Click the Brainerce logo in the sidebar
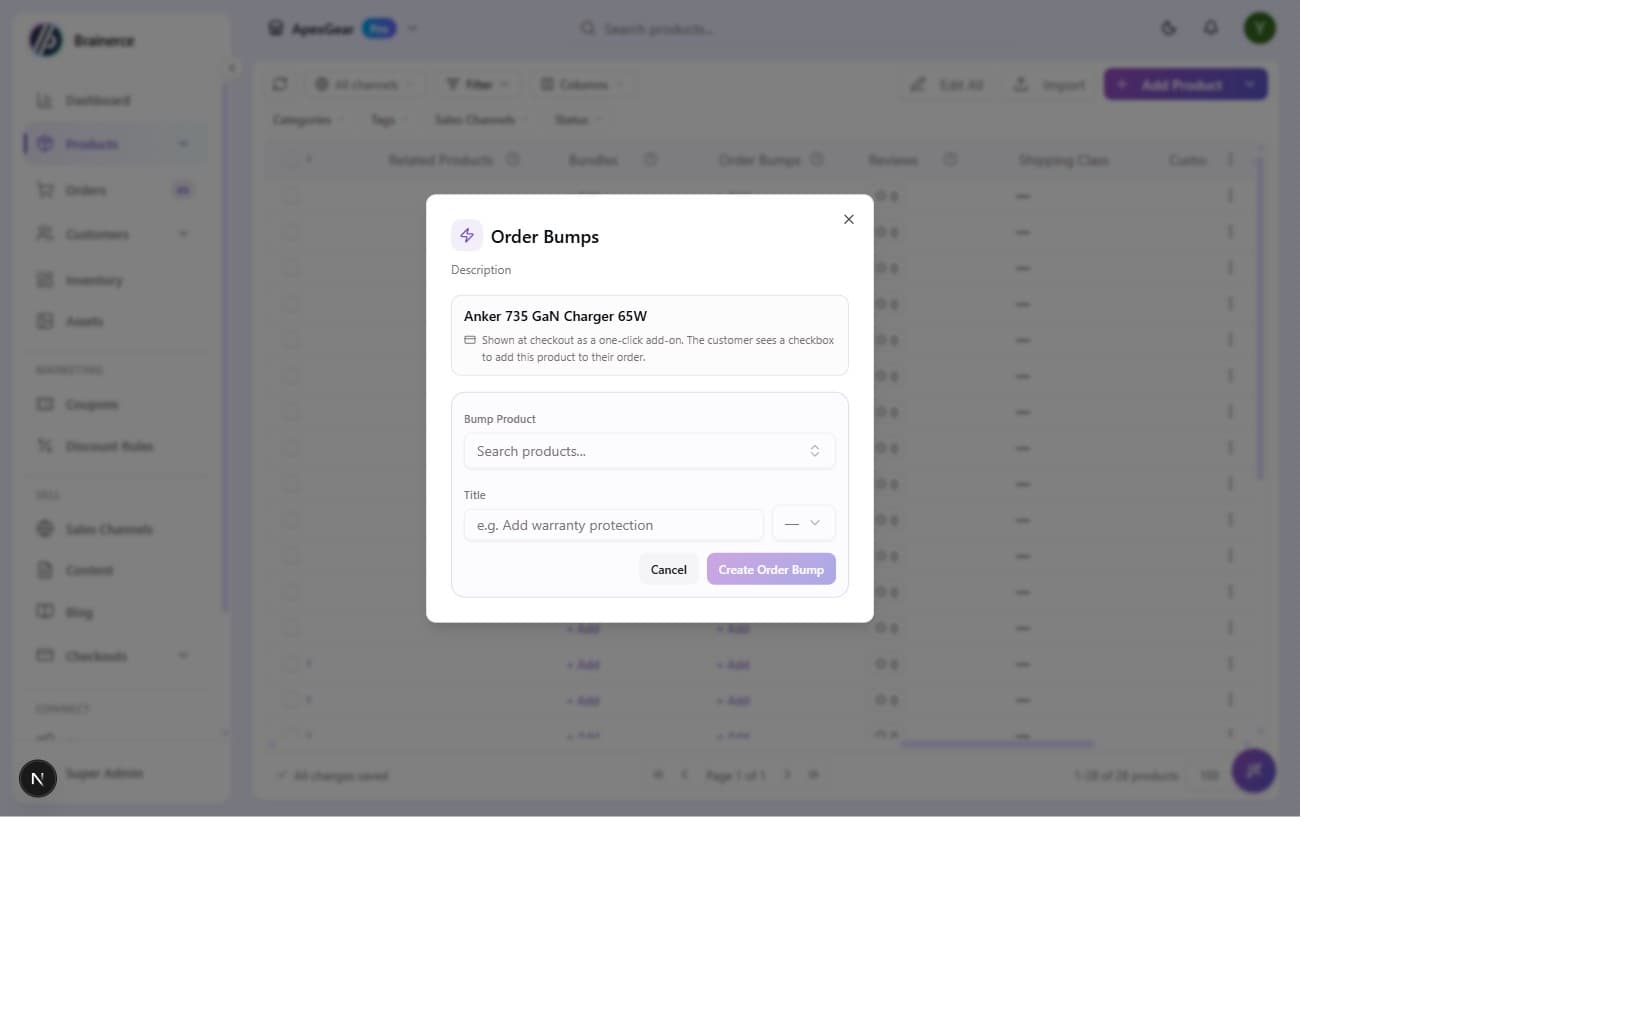 45,40
